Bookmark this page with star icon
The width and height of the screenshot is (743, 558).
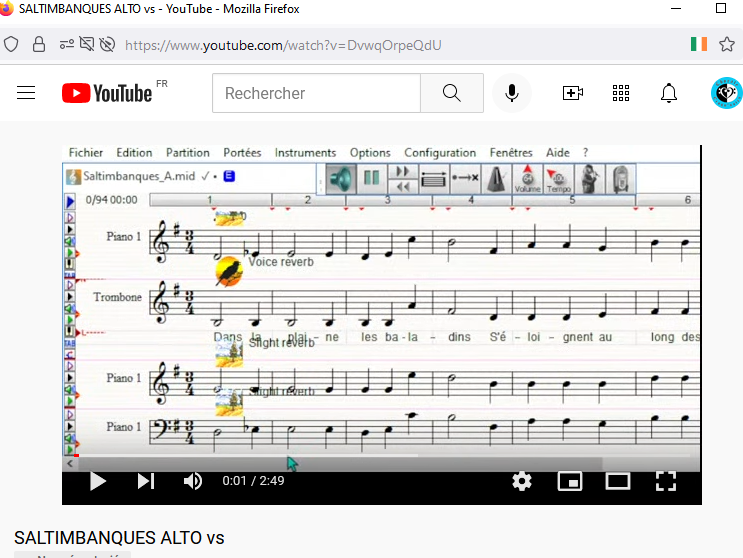[726, 45]
